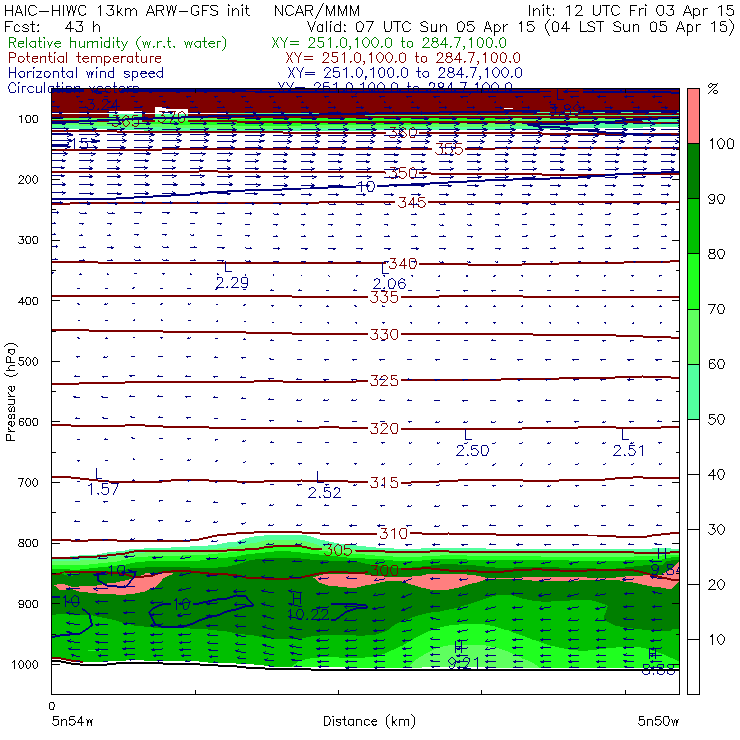Screen dimensions: 740x740
Task: Click the '1000' pressure axis tick label
Action: (x=25, y=665)
